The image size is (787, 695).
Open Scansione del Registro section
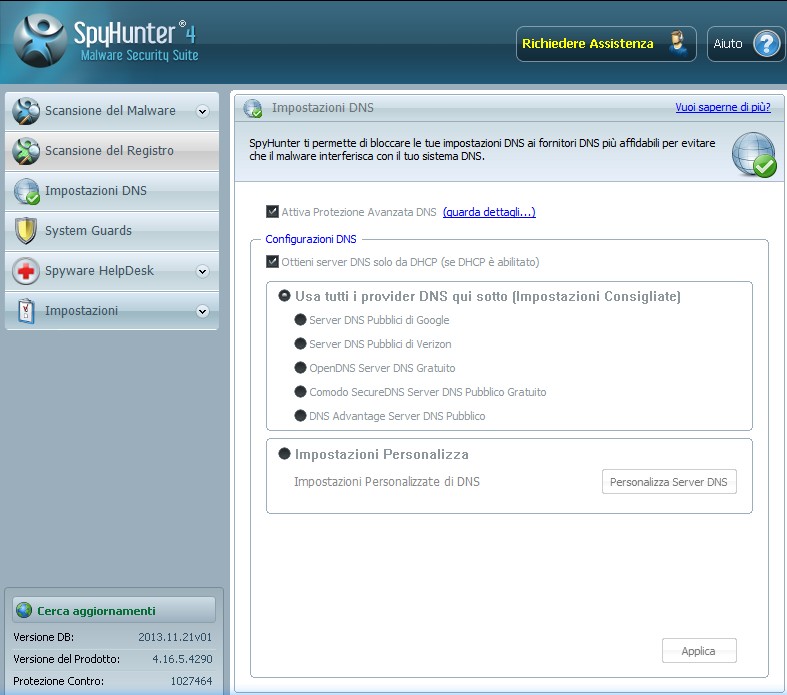click(112, 151)
